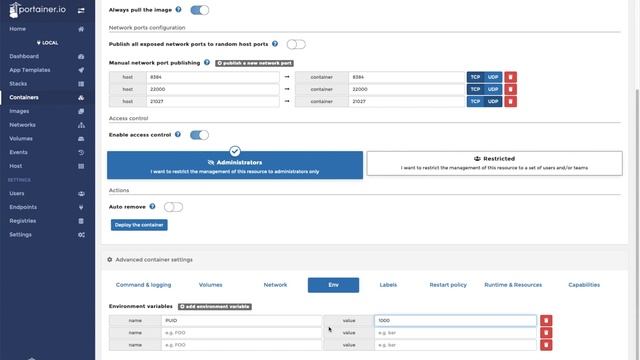Viewport: 640px width, 360px height.
Task: Click host port field with 8384
Action: coord(213,77)
